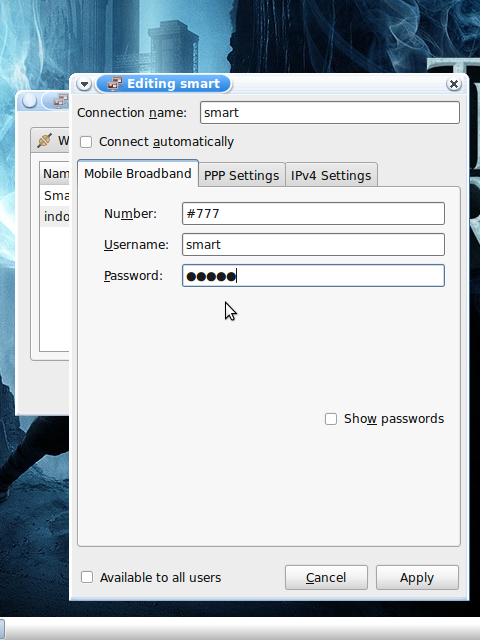Click the 'Nam' column header in background window
This screenshot has width=480, height=640.
point(55,173)
